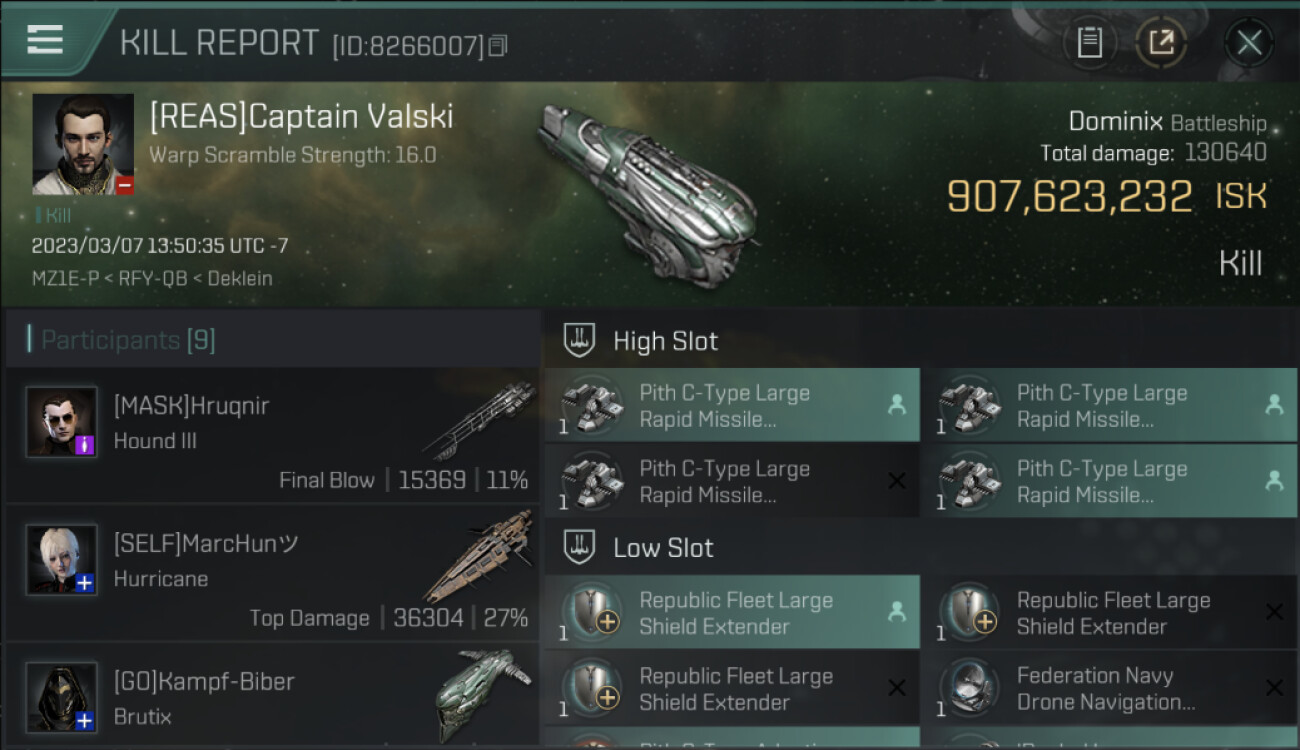
Task: Click the Dominix battleship image
Action: 645,189
